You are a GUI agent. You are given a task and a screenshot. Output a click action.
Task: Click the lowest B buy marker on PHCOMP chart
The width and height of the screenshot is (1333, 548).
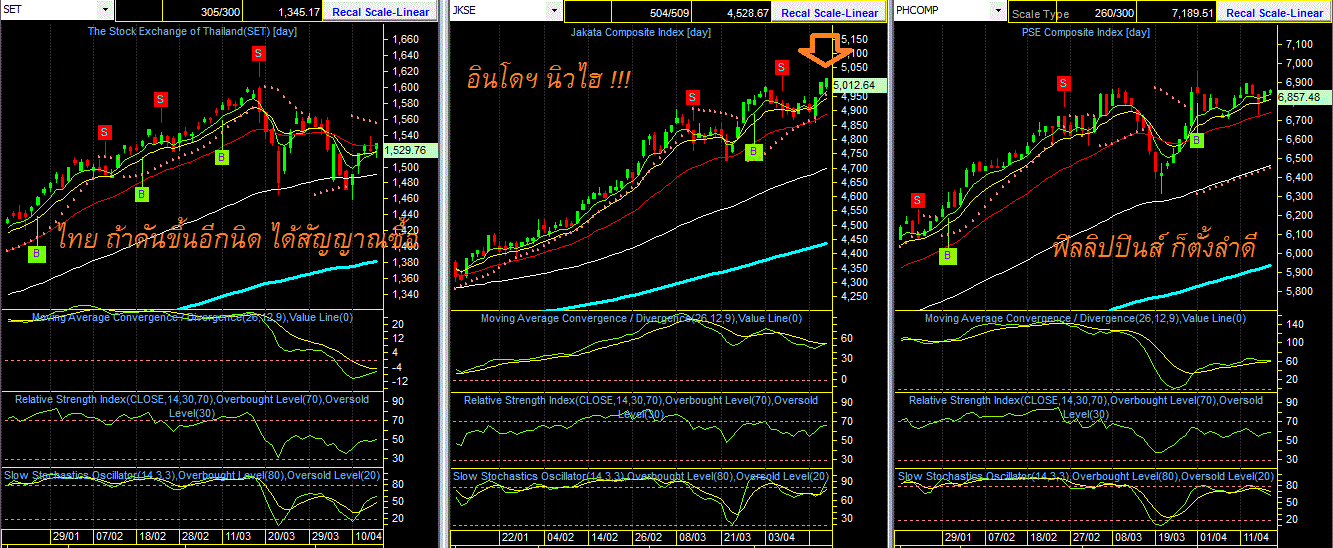[949, 256]
